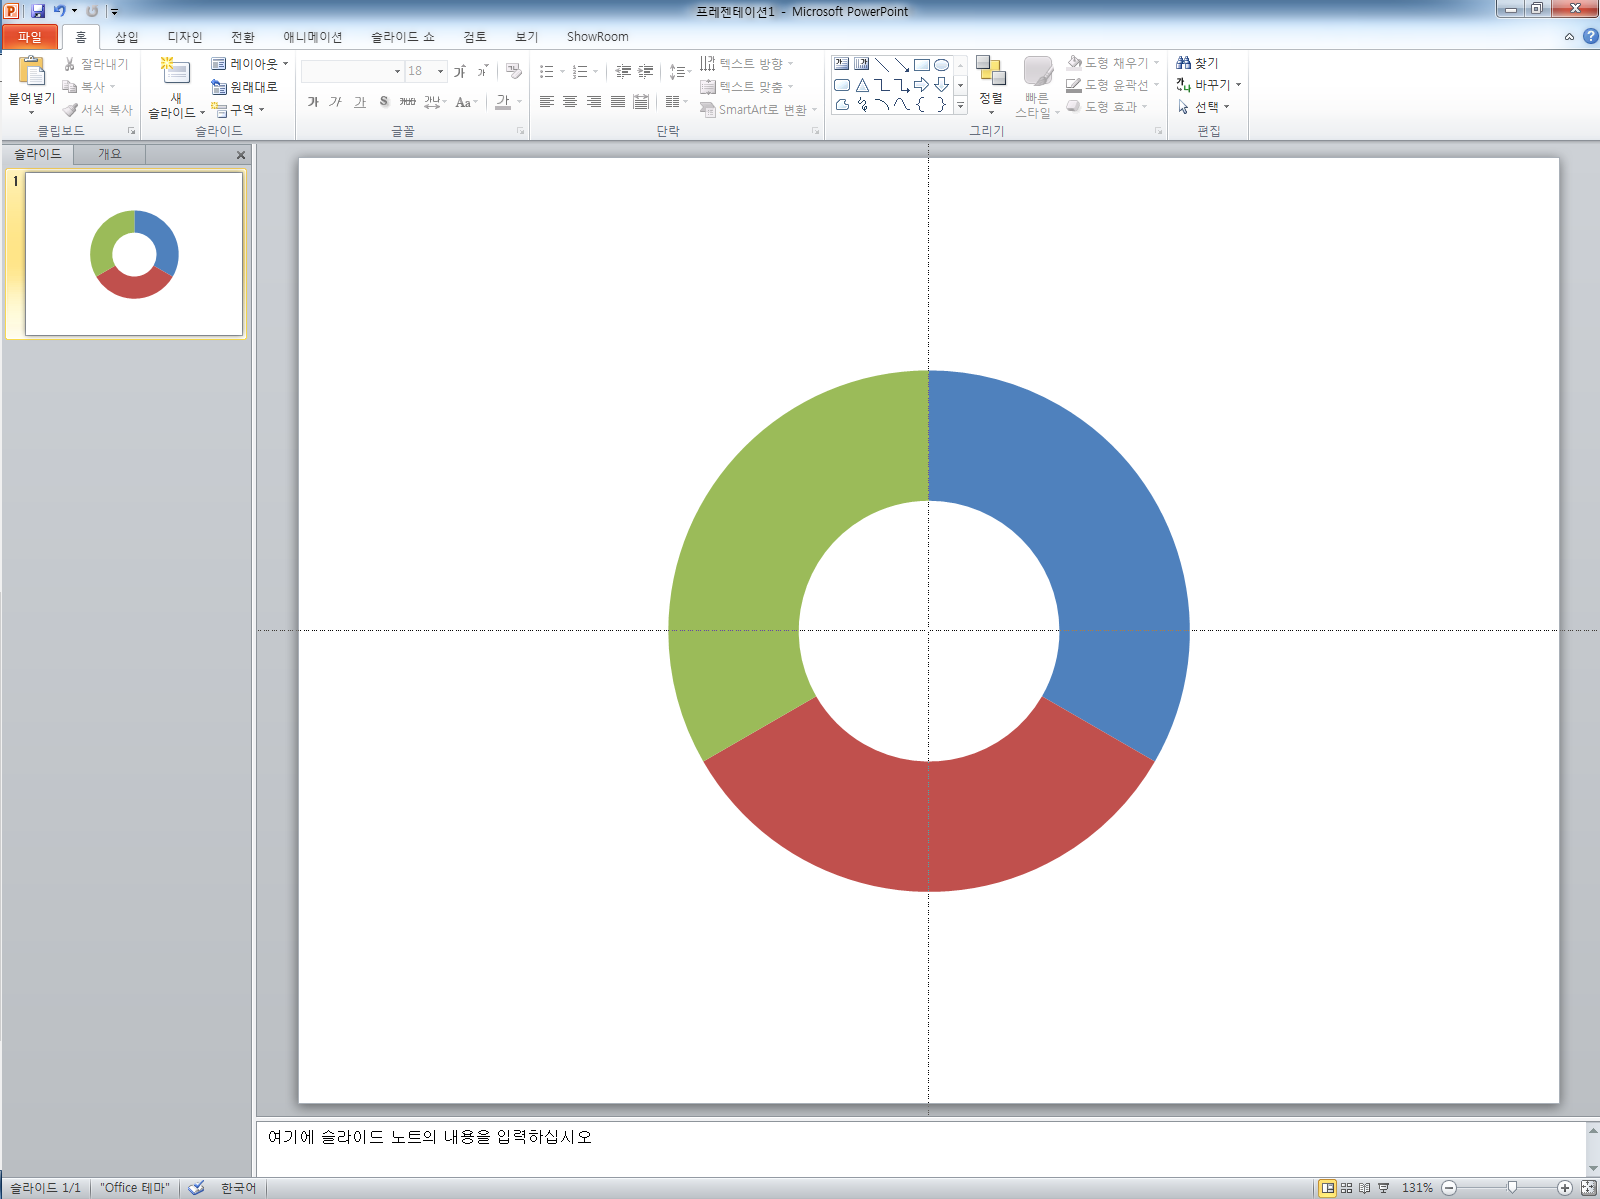Screen dimensions: 1600x1199
Task: Choose the Right Arrow block shape
Action: coord(922,85)
